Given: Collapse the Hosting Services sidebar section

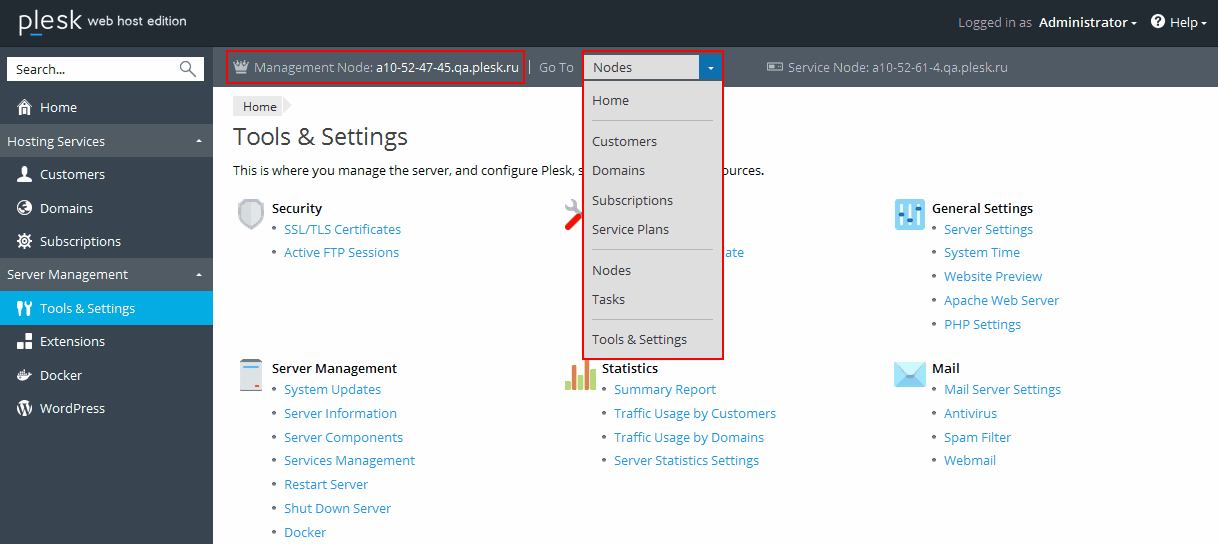Looking at the screenshot, I should (198, 142).
